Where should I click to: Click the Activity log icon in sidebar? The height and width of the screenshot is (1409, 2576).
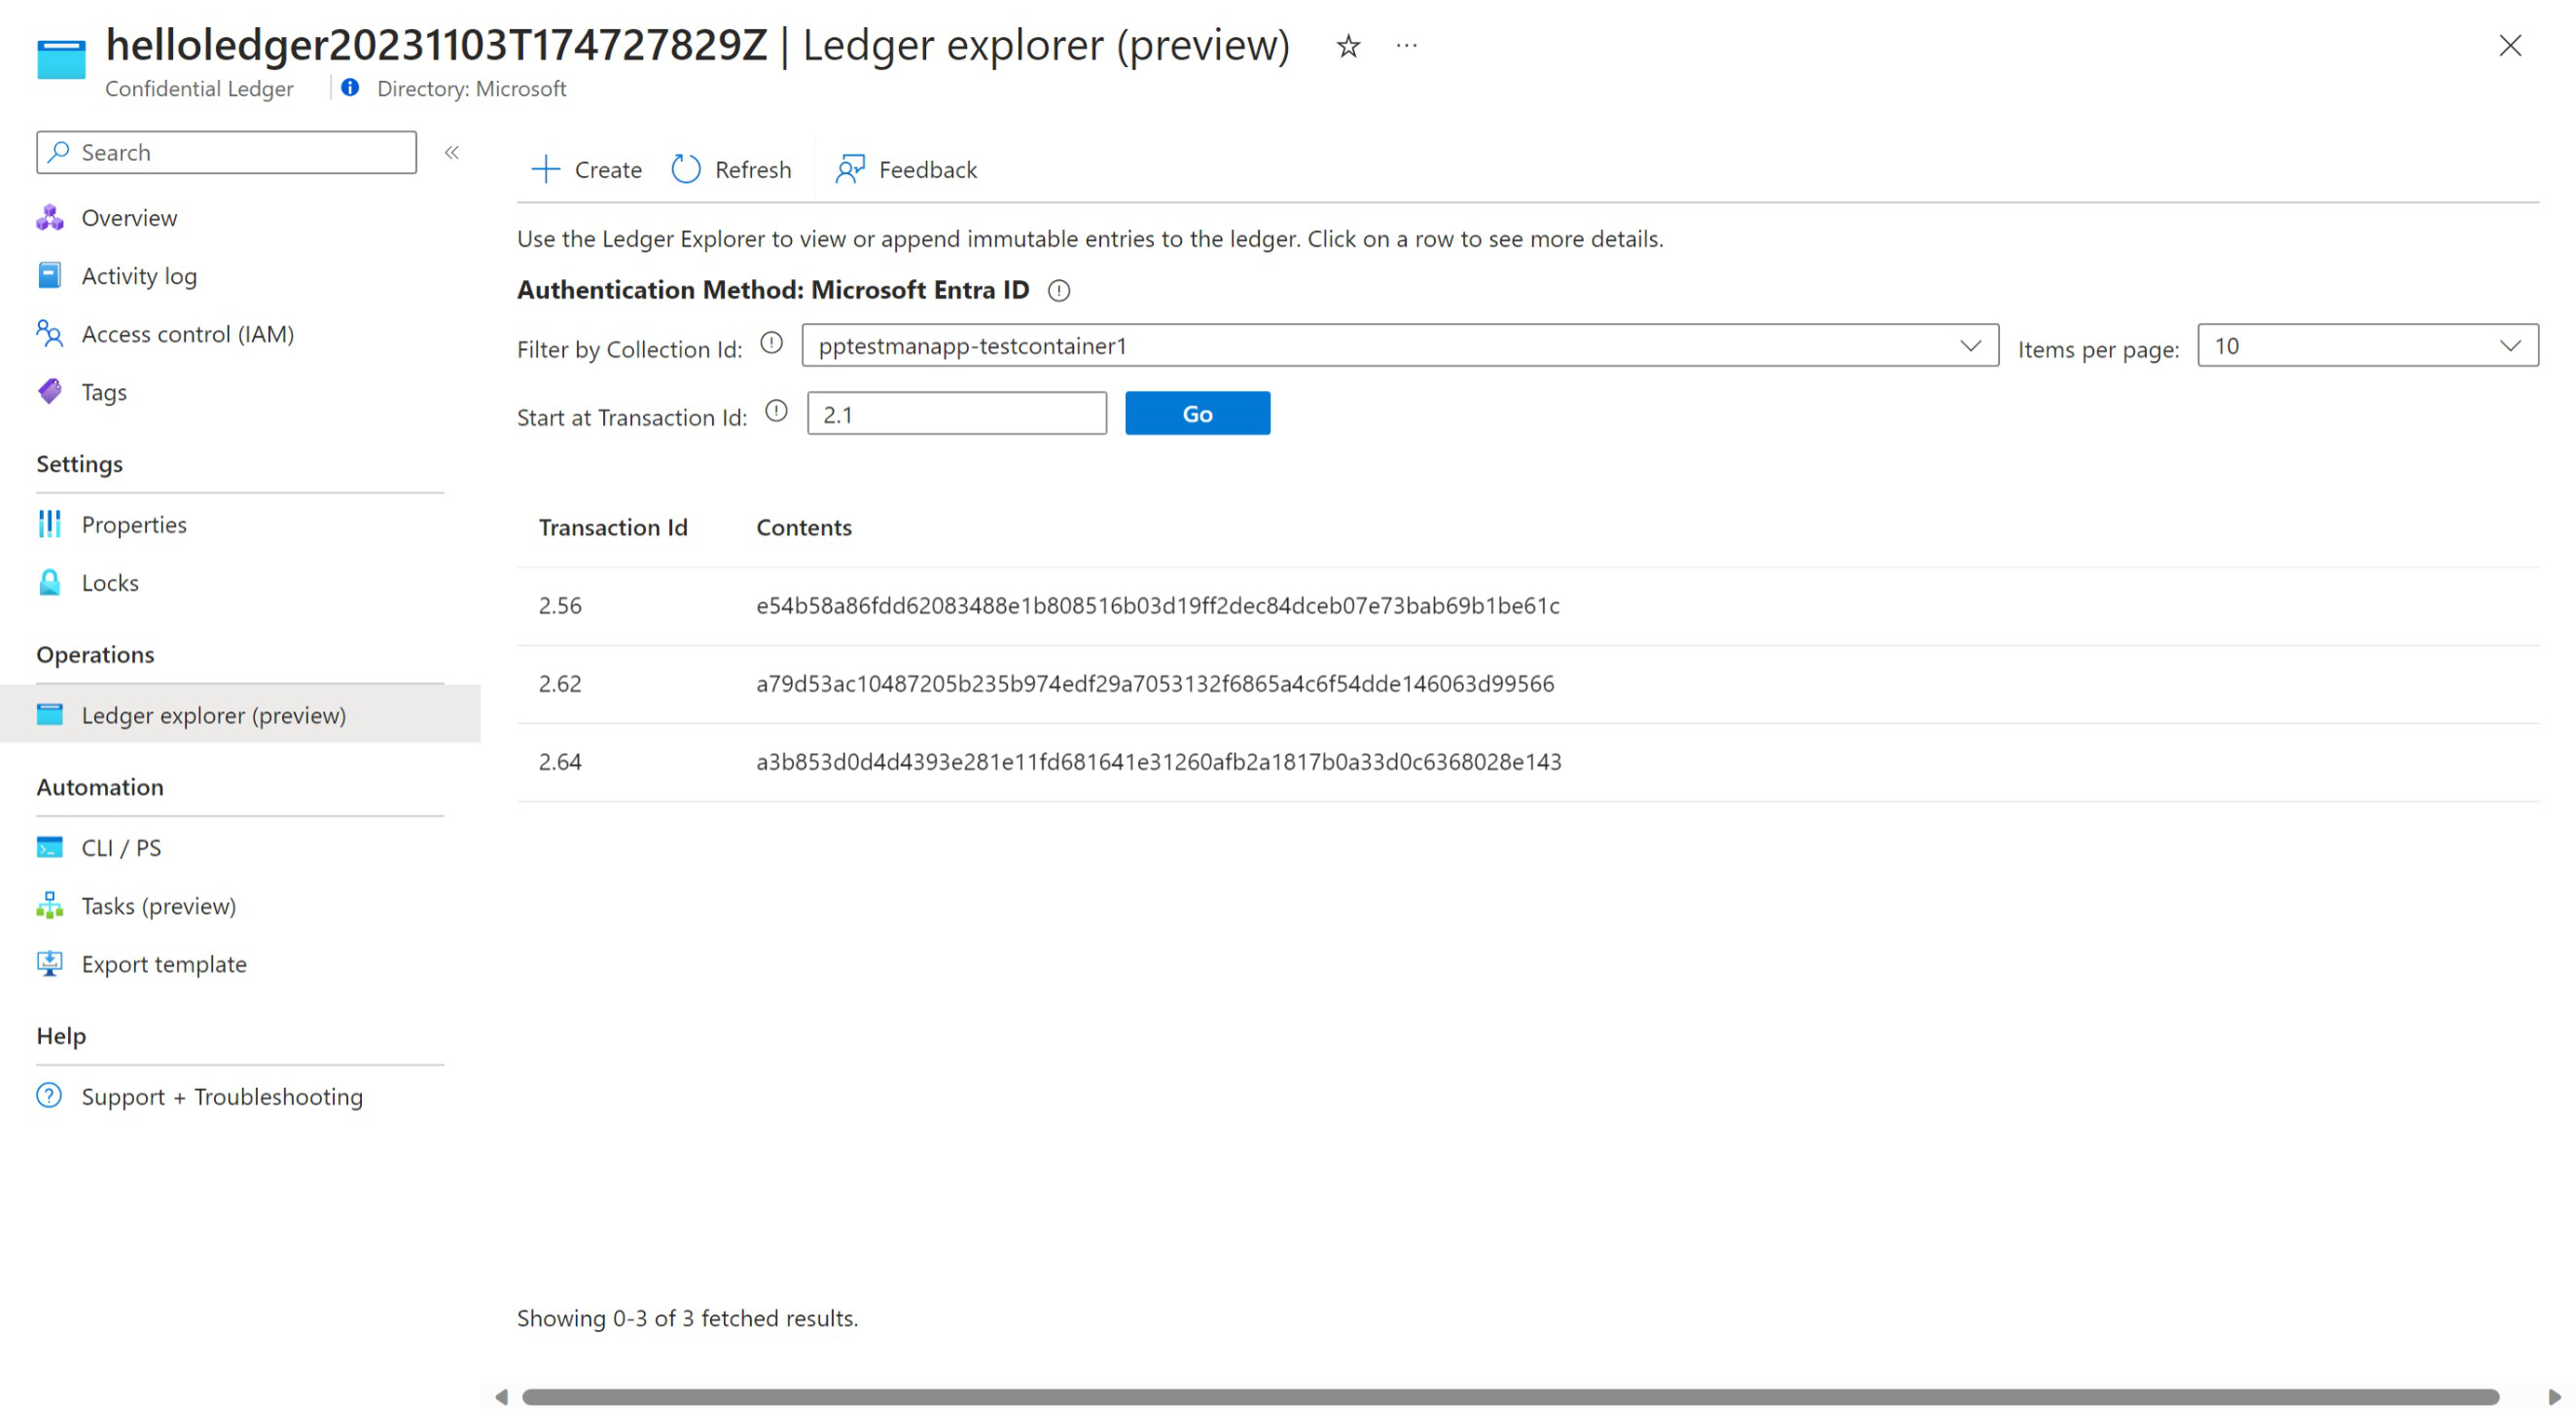click(x=52, y=274)
